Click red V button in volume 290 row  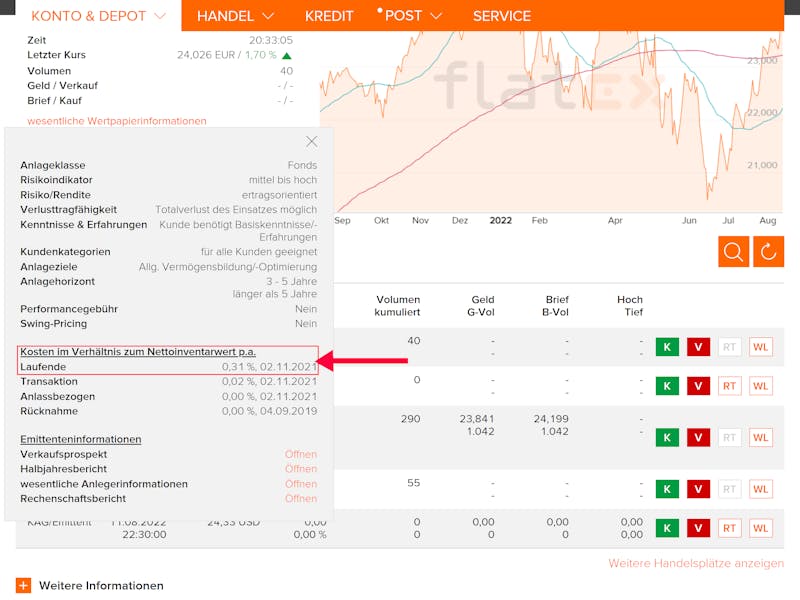pos(698,437)
